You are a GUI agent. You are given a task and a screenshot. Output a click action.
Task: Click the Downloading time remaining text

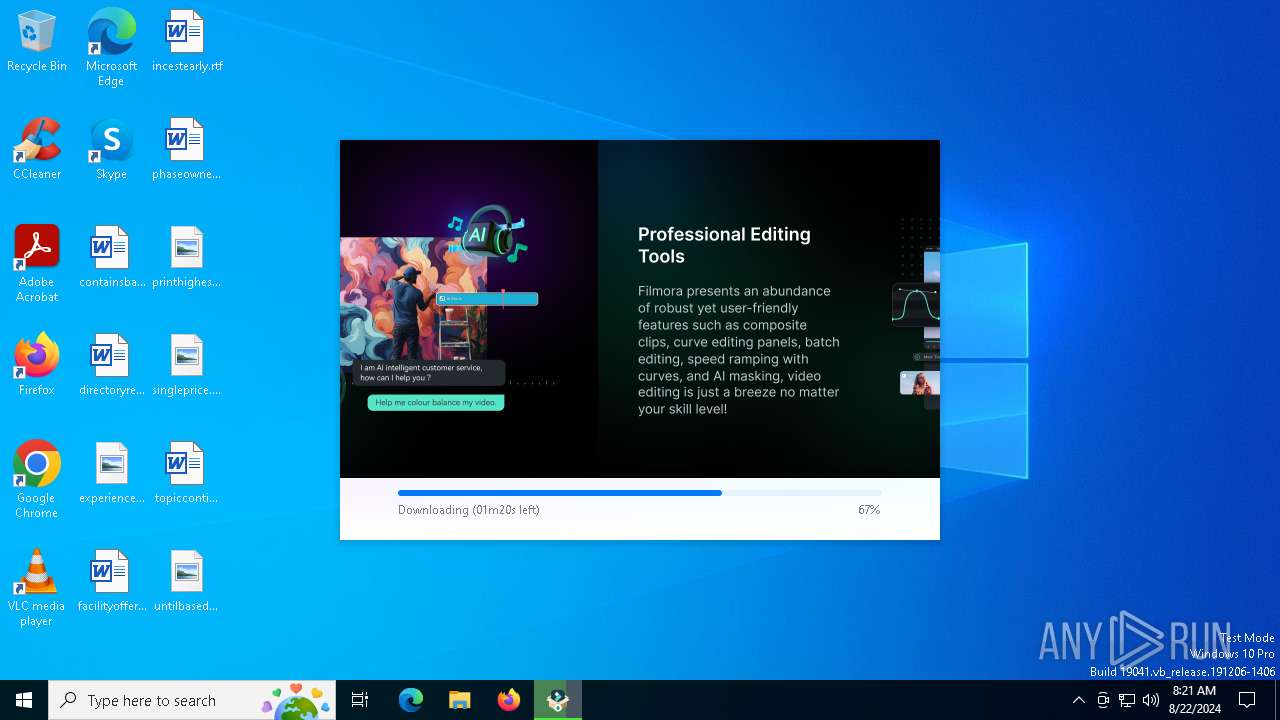pyautogui.click(x=469, y=510)
